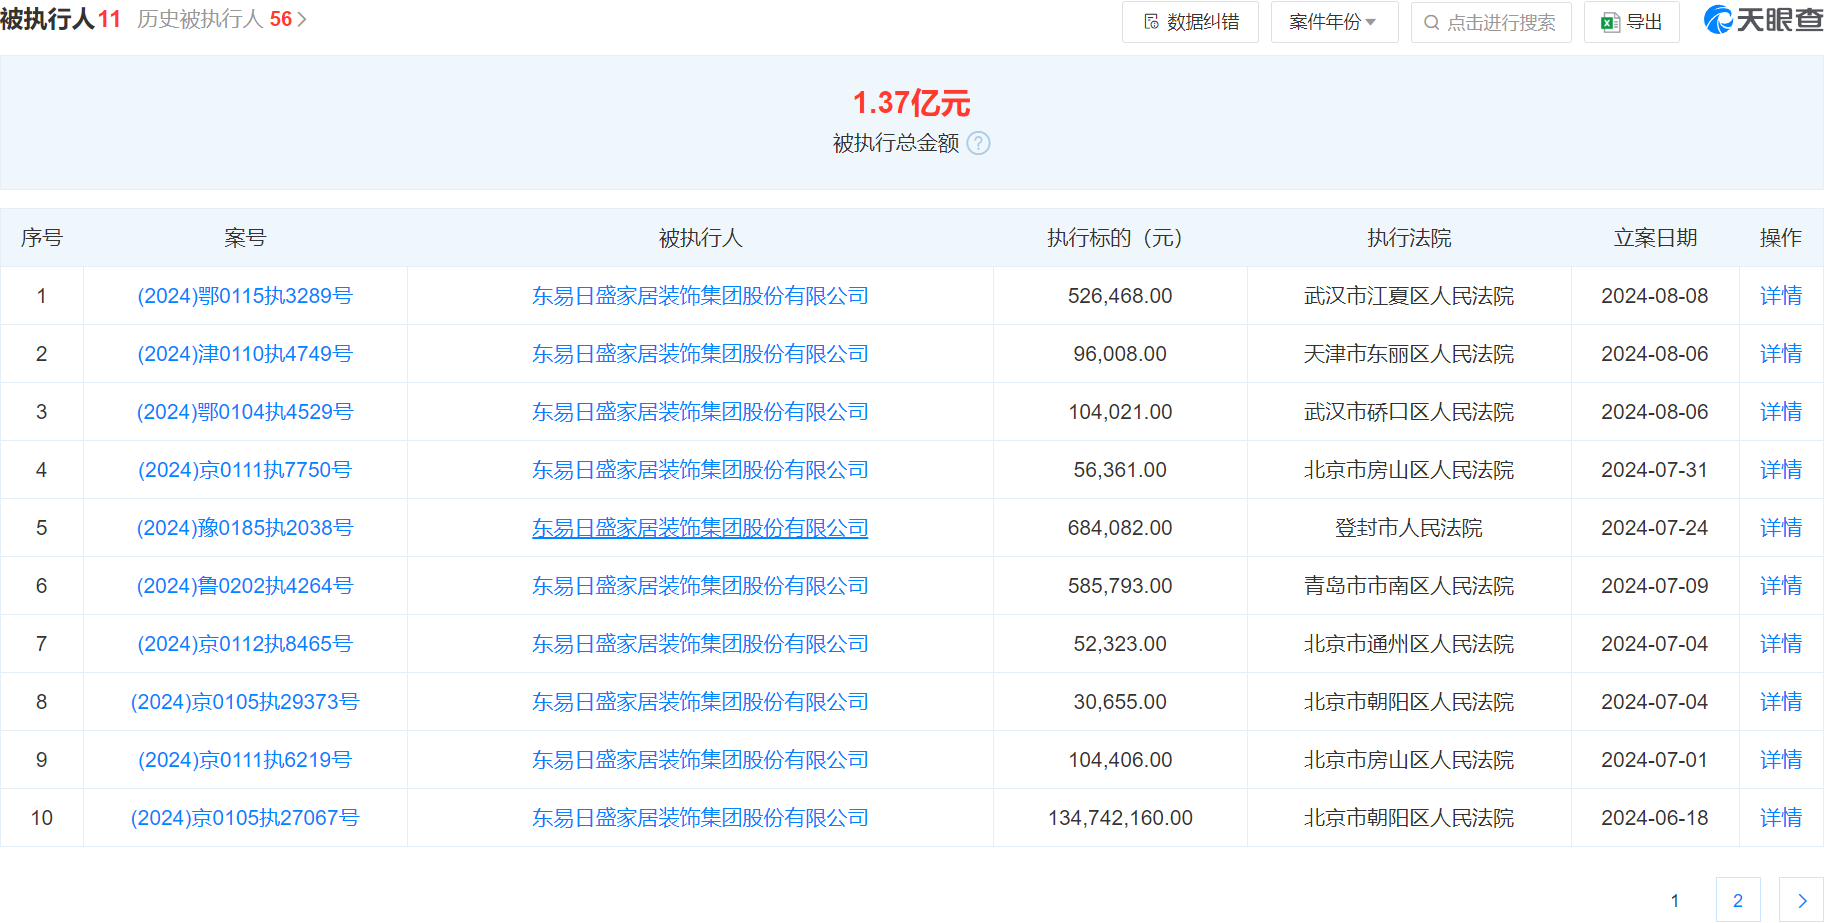Click the magnifier icon in the search box
The width and height of the screenshot is (1824, 923).
click(1432, 22)
